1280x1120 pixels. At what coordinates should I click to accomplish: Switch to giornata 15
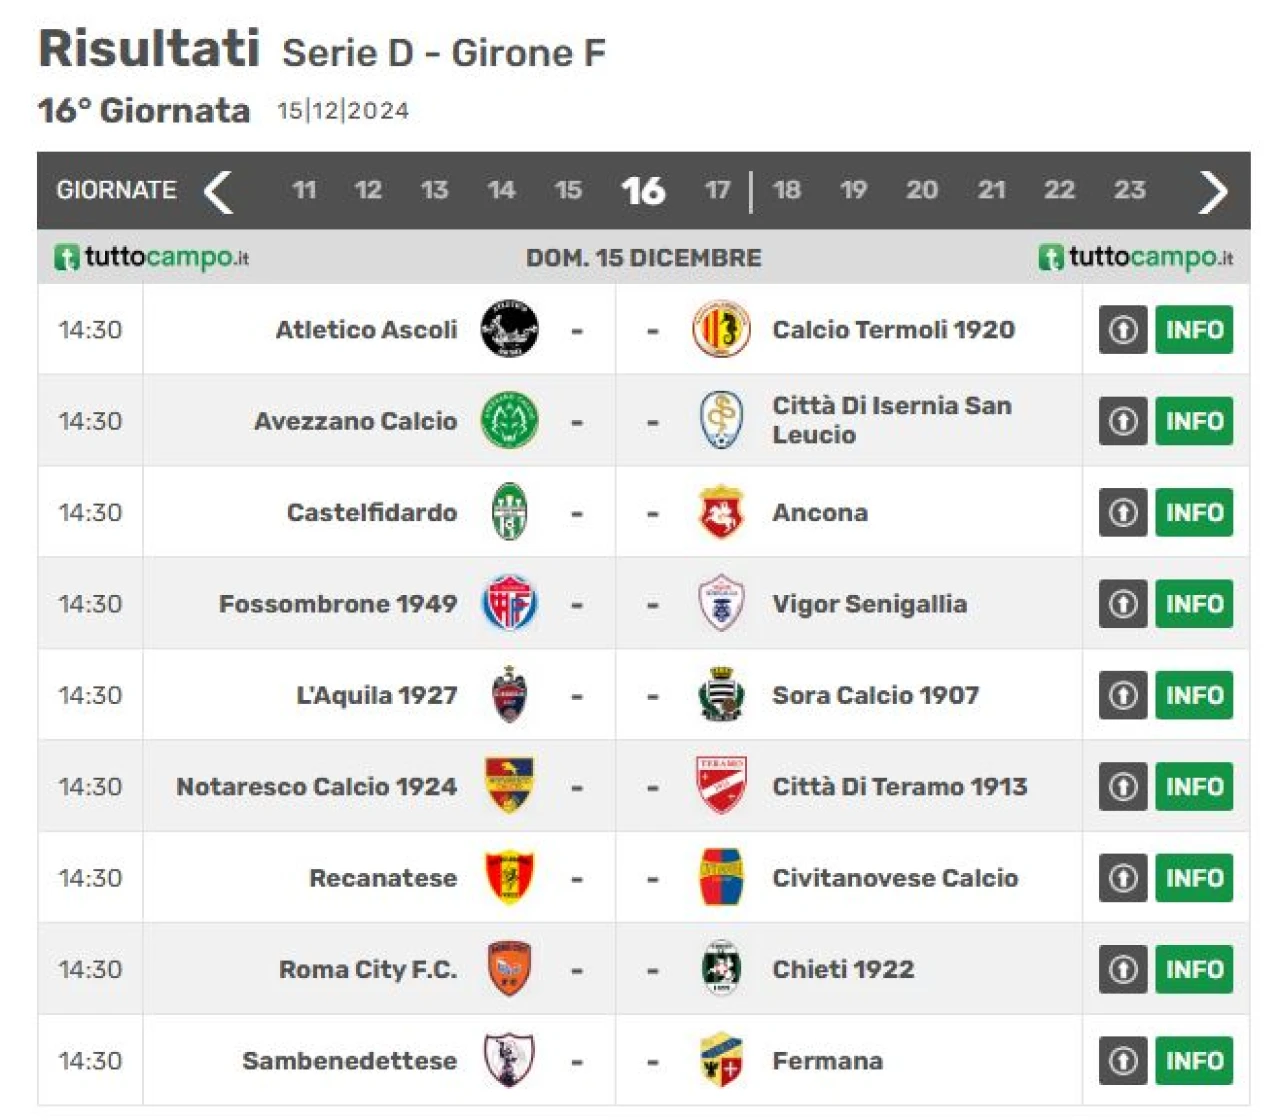coord(568,190)
